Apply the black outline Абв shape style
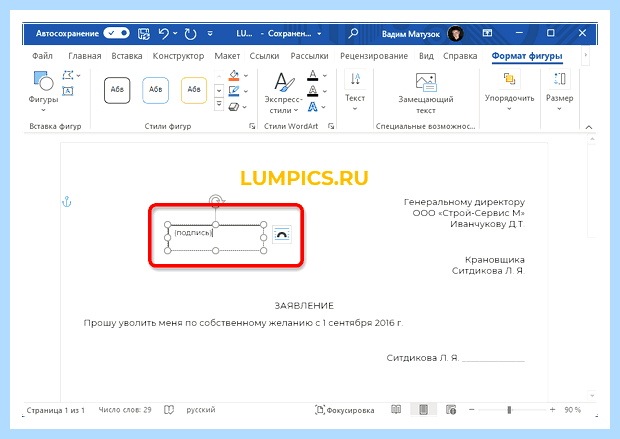This screenshot has height=439, width=620. 117,90
